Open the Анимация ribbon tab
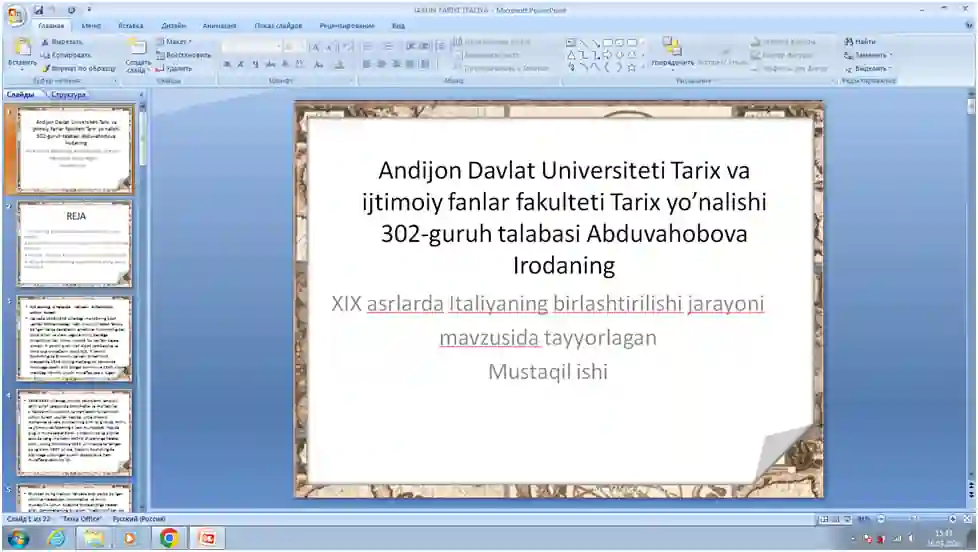The height and width of the screenshot is (552, 978). 220,26
